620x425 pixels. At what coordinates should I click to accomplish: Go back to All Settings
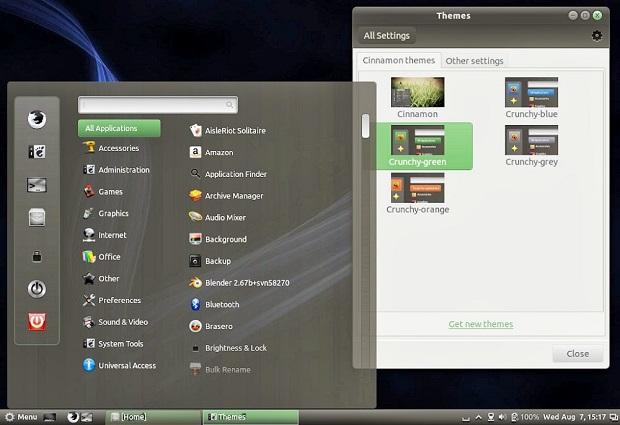(387, 36)
